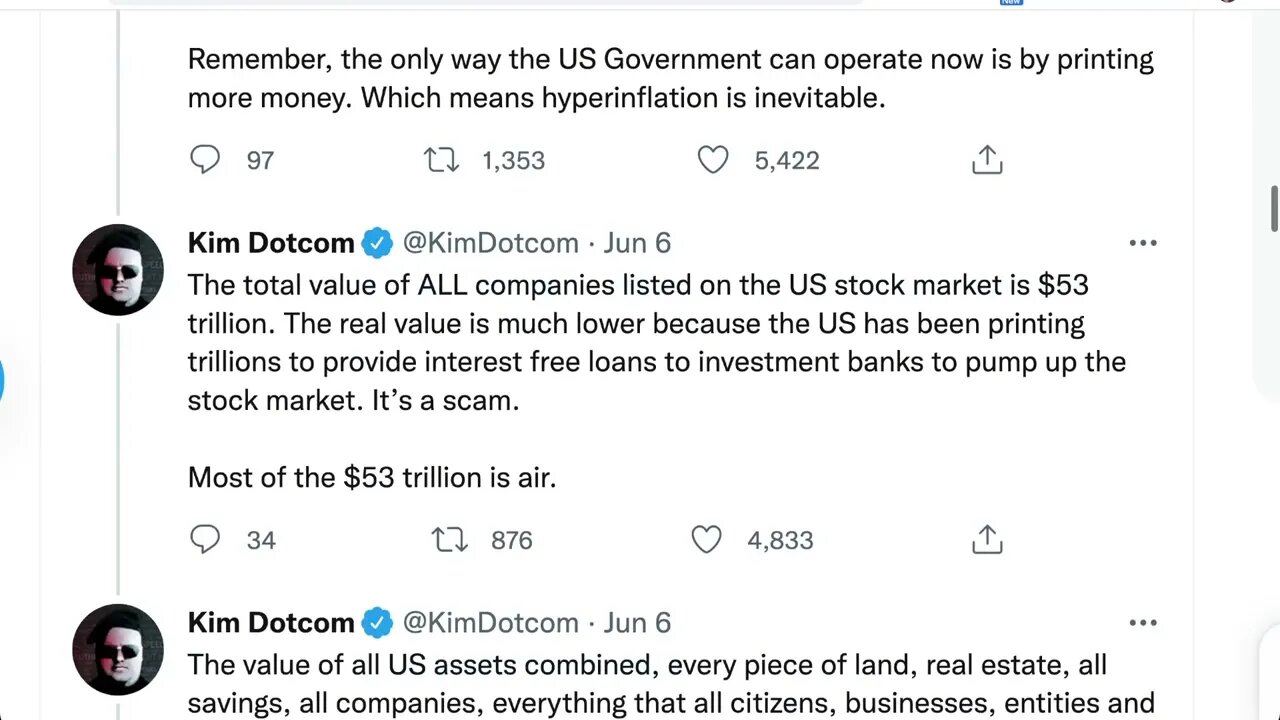Like the tweet with 4,833 likes
This screenshot has width=1280, height=720.
[x=706, y=540]
